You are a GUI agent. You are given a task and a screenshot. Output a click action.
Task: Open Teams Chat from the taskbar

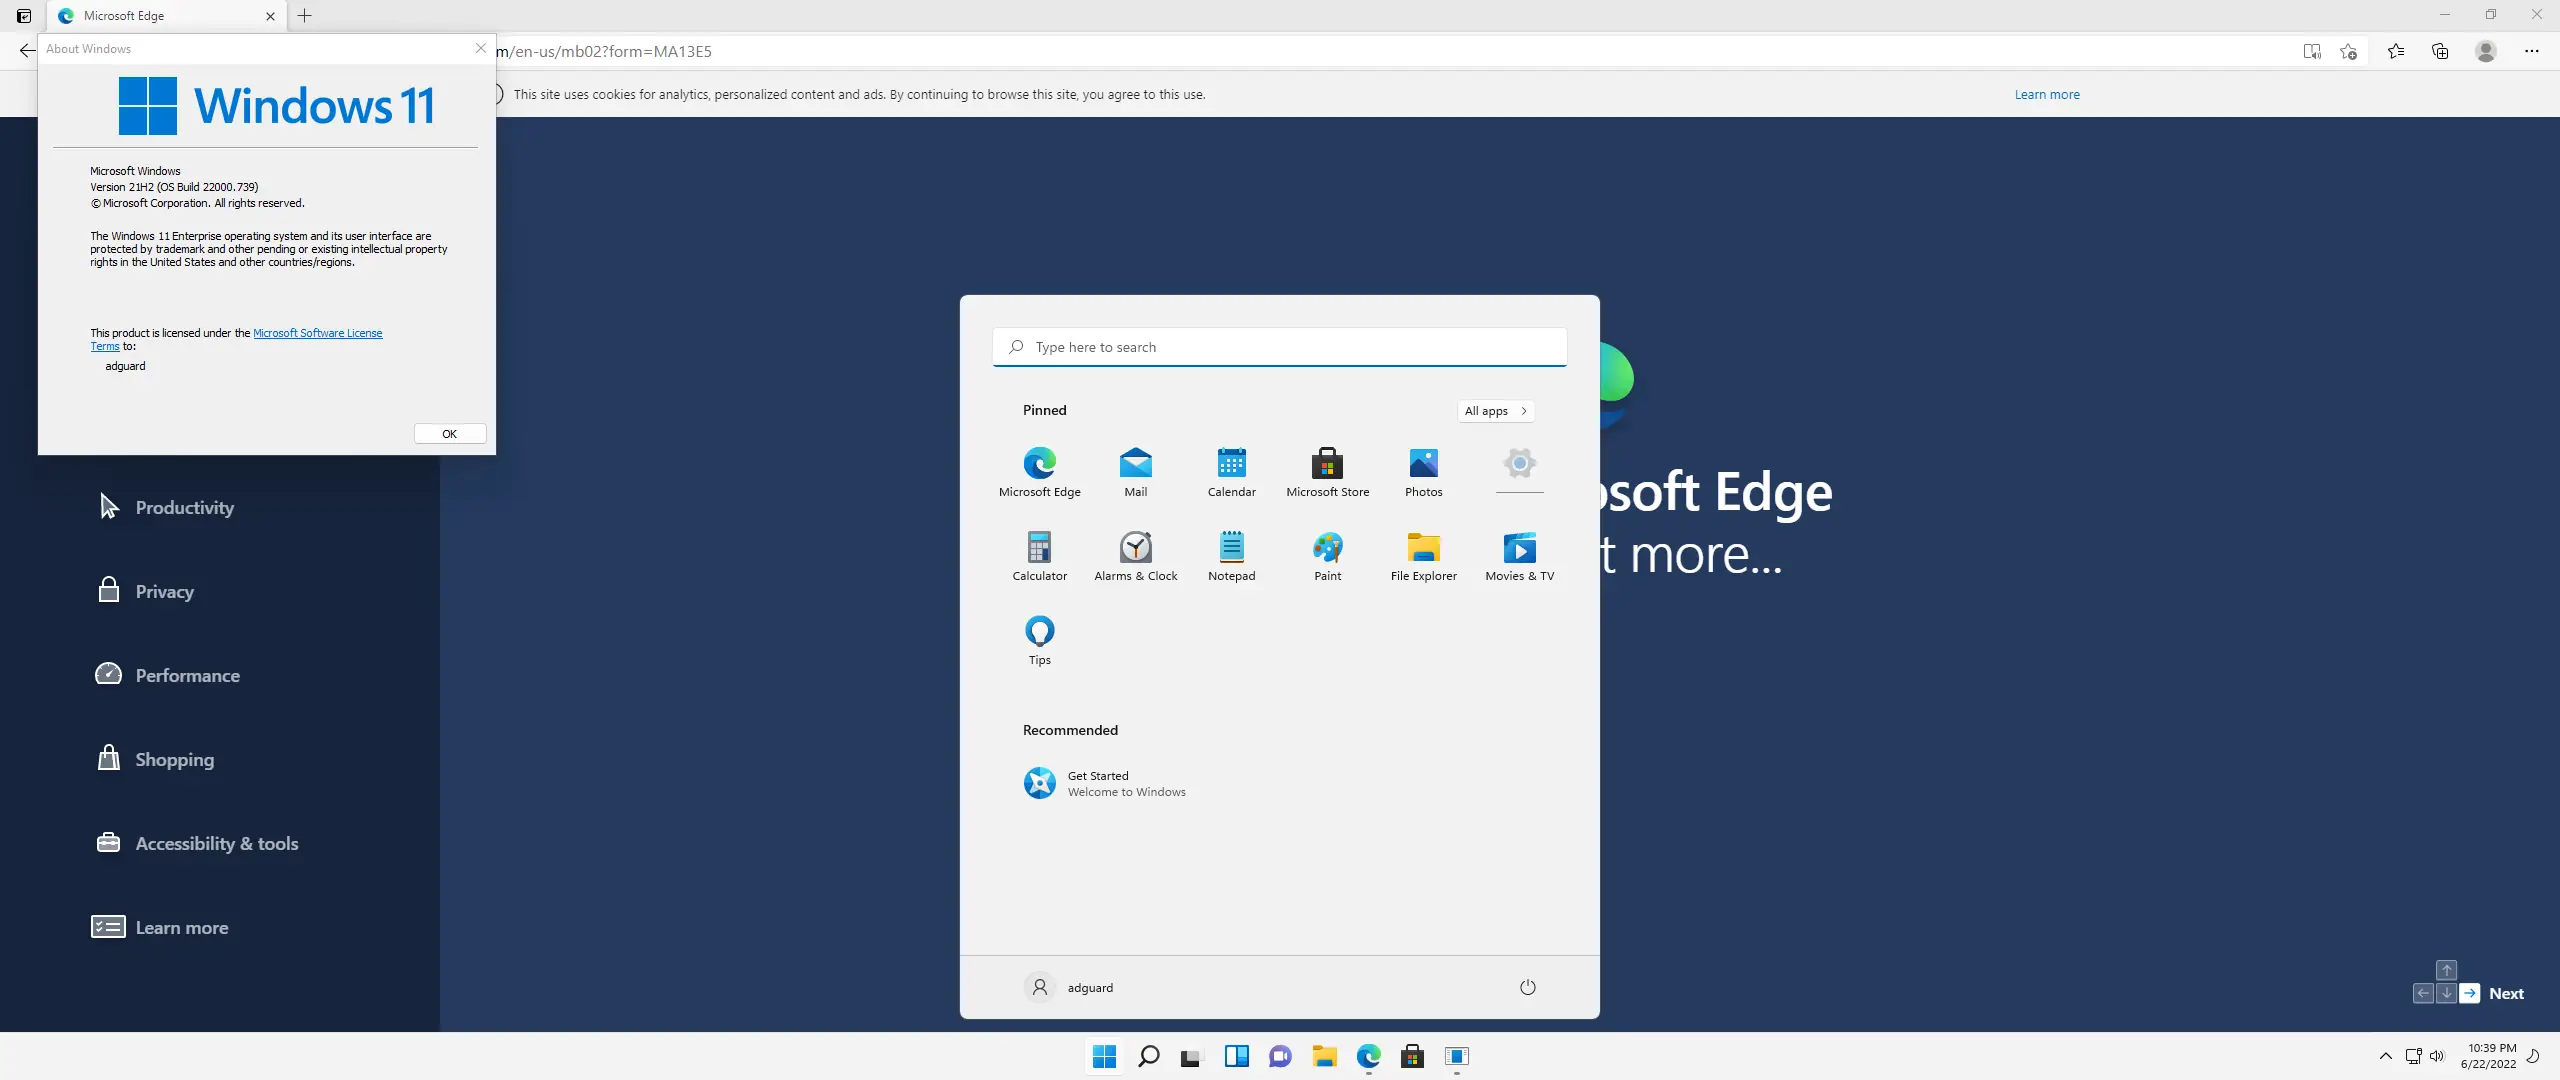(x=1280, y=1056)
